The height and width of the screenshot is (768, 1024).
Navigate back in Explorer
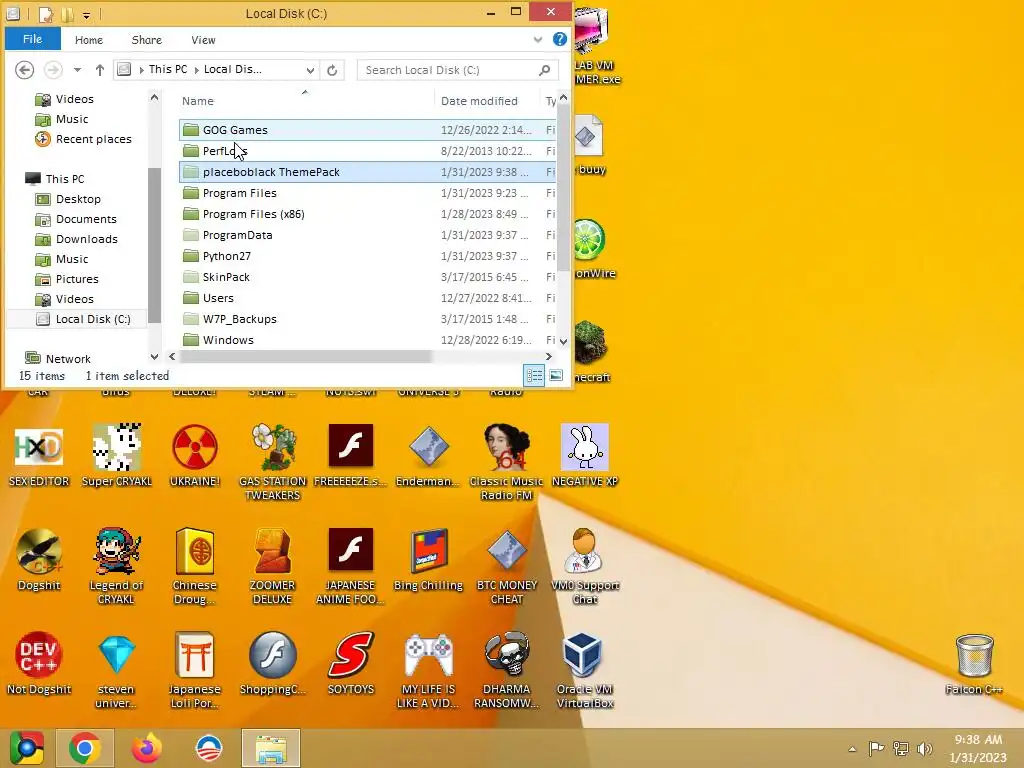tap(24, 69)
